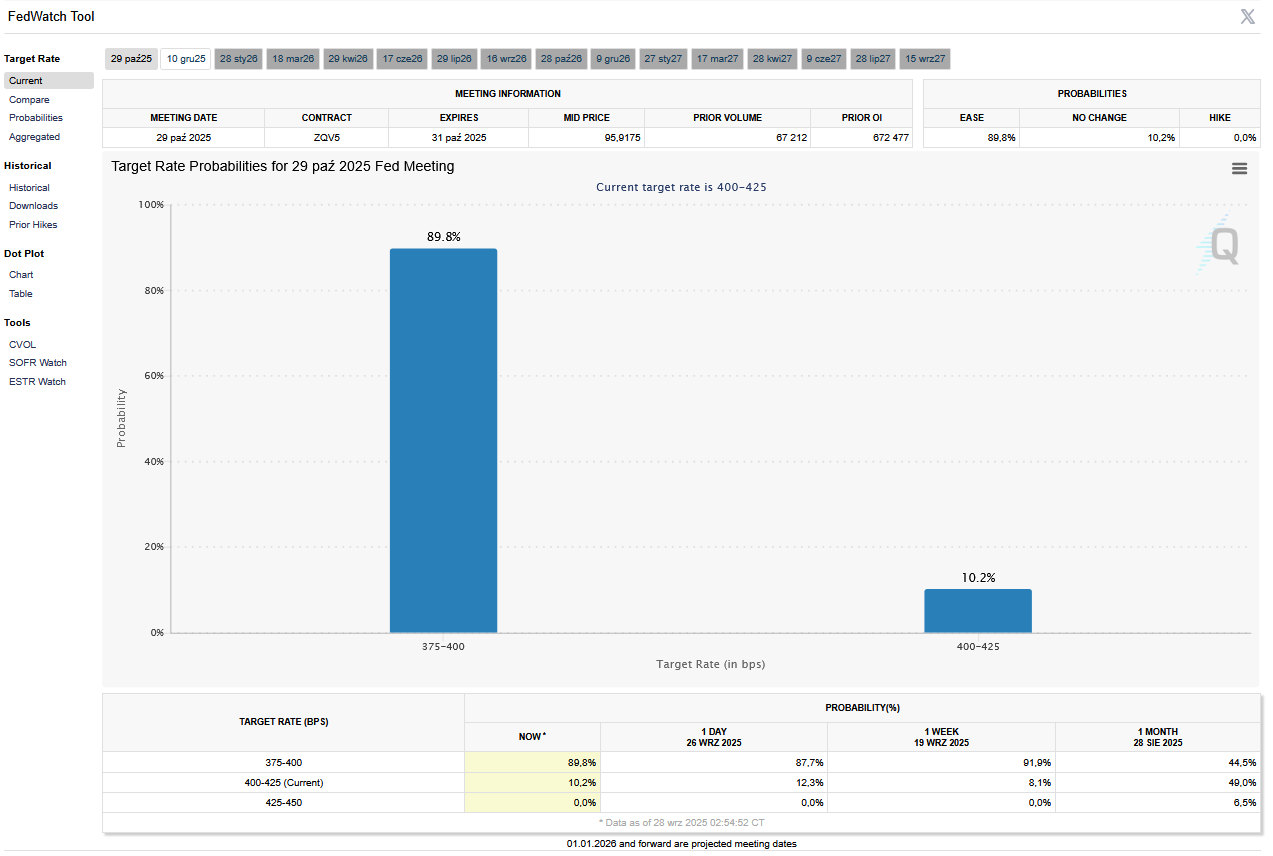Open SOFR Watch tool
The image size is (1273, 856).
point(38,363)
